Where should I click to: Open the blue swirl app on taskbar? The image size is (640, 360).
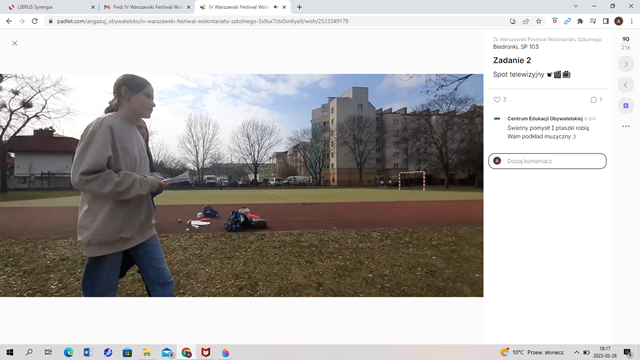pos(108,352)
